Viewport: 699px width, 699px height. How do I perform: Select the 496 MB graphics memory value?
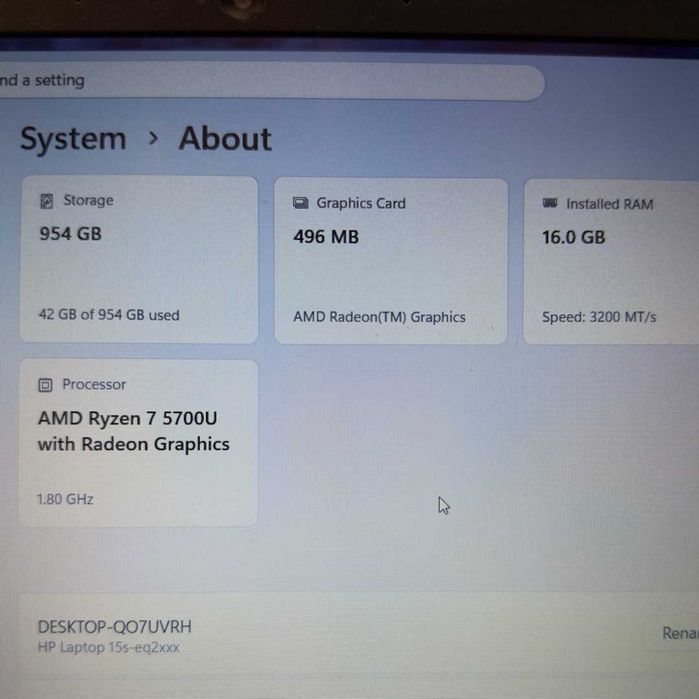pos(326,237)
